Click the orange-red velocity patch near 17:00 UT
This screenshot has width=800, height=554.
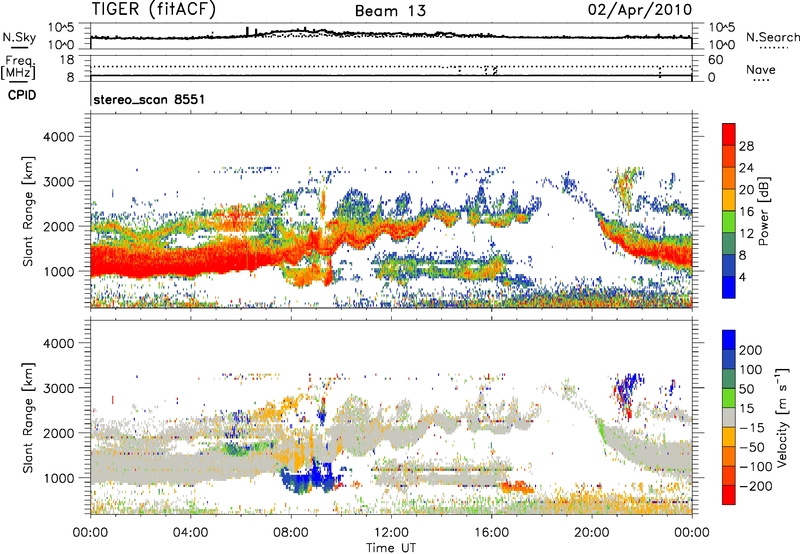[517, 487]
